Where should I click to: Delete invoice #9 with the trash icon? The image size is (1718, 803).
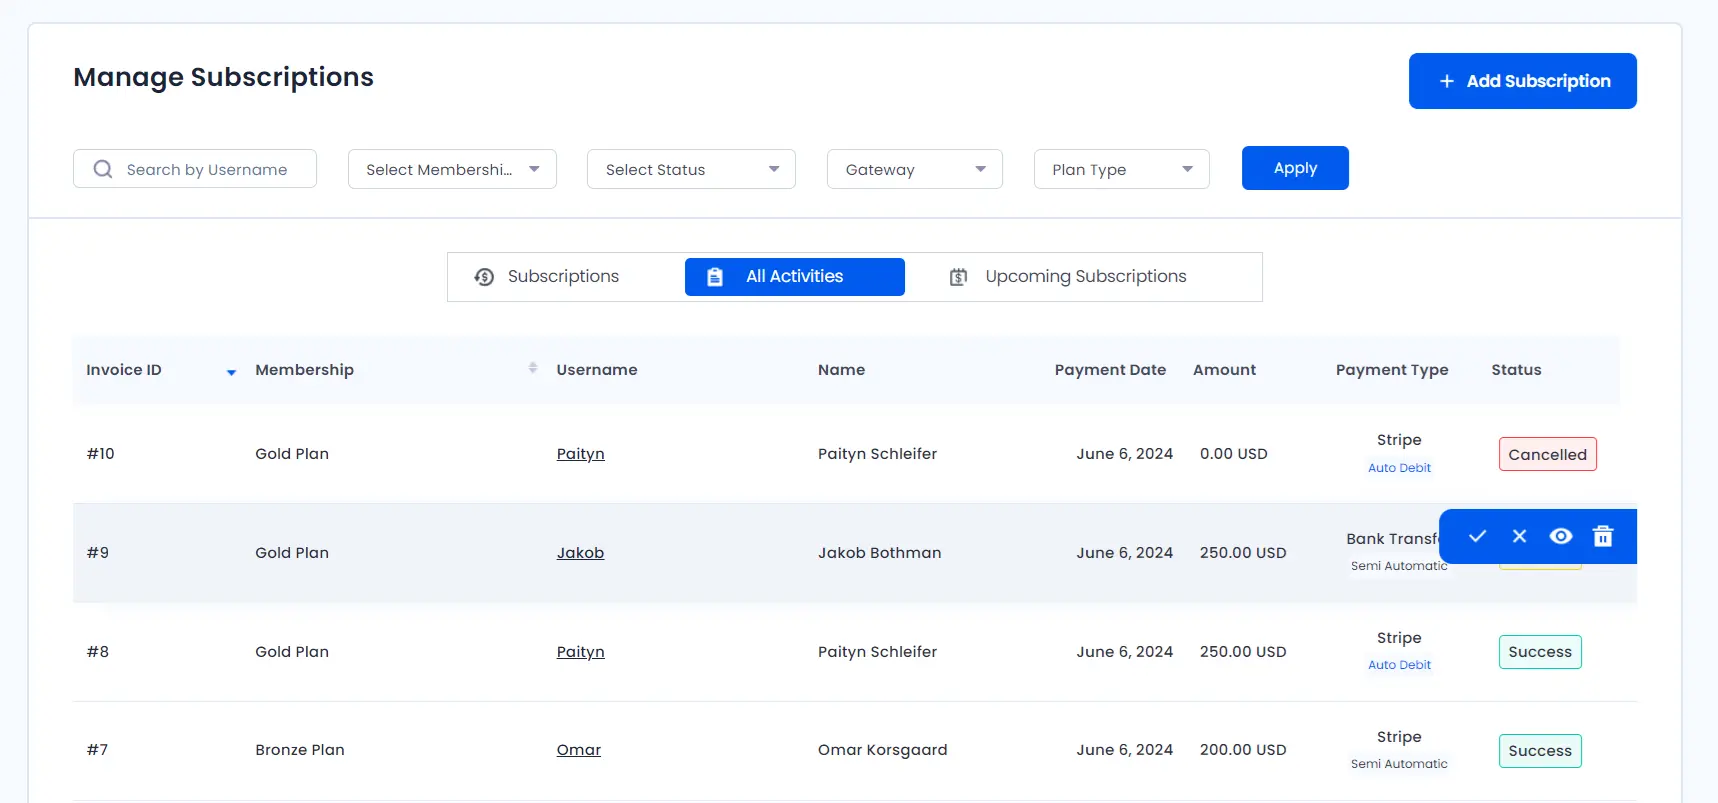coord(1603,536)
